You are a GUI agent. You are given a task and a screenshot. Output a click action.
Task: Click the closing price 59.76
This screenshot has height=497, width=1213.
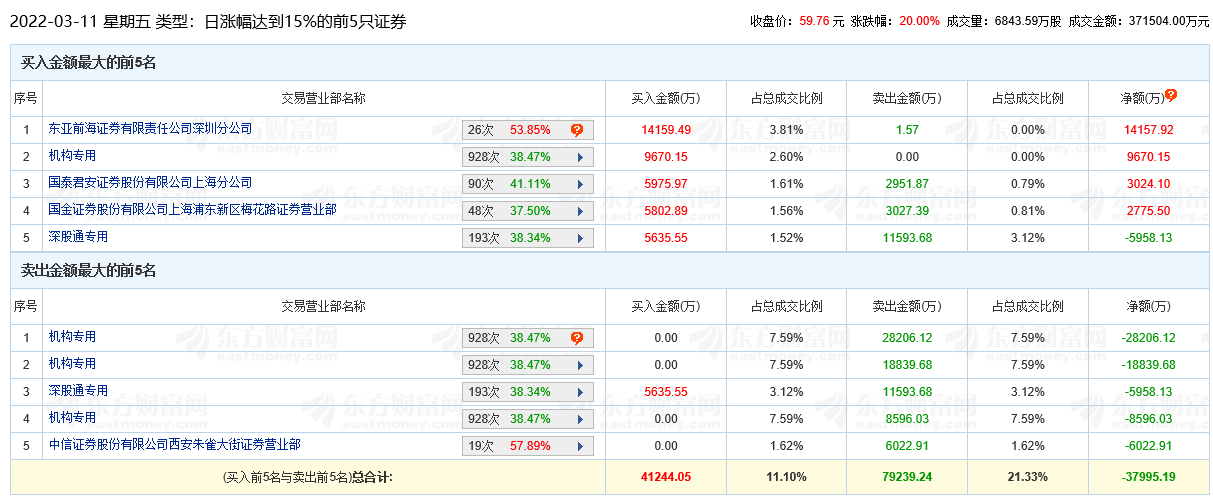[x=815, y=20]
